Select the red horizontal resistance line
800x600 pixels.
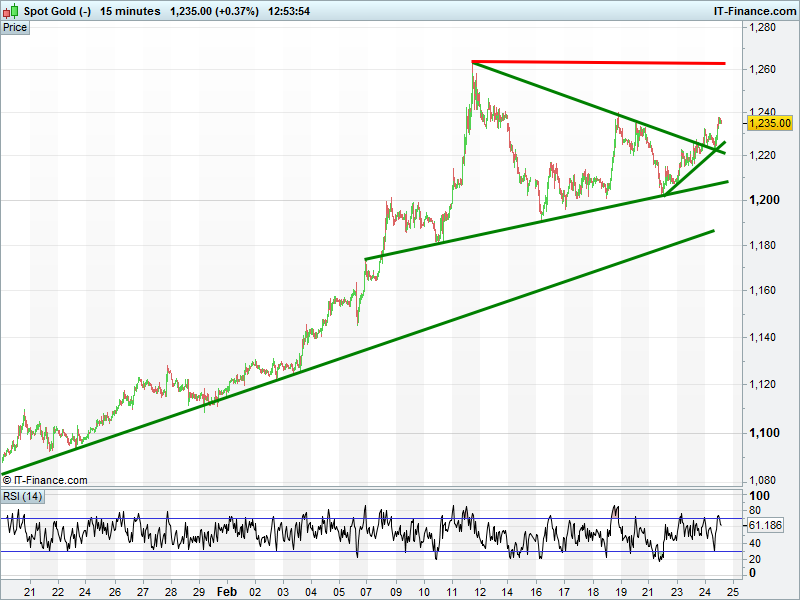pyautogui.click(x=600, y=62)
